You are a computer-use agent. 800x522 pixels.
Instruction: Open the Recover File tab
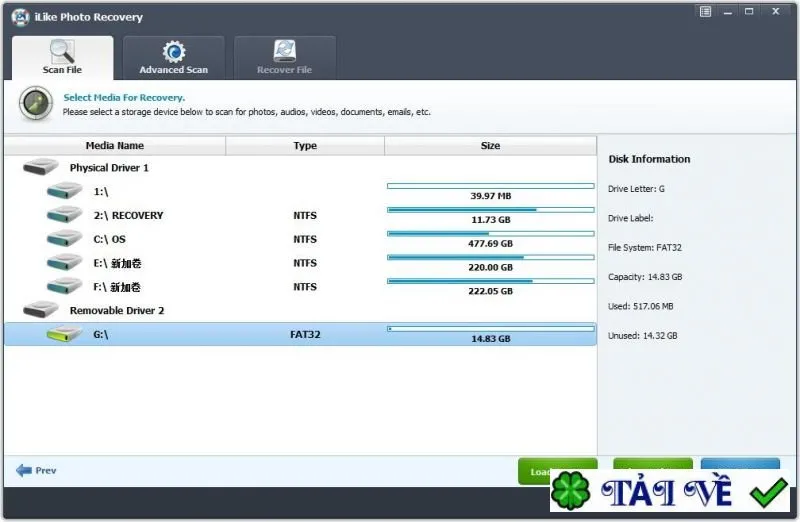coord(285,58)
